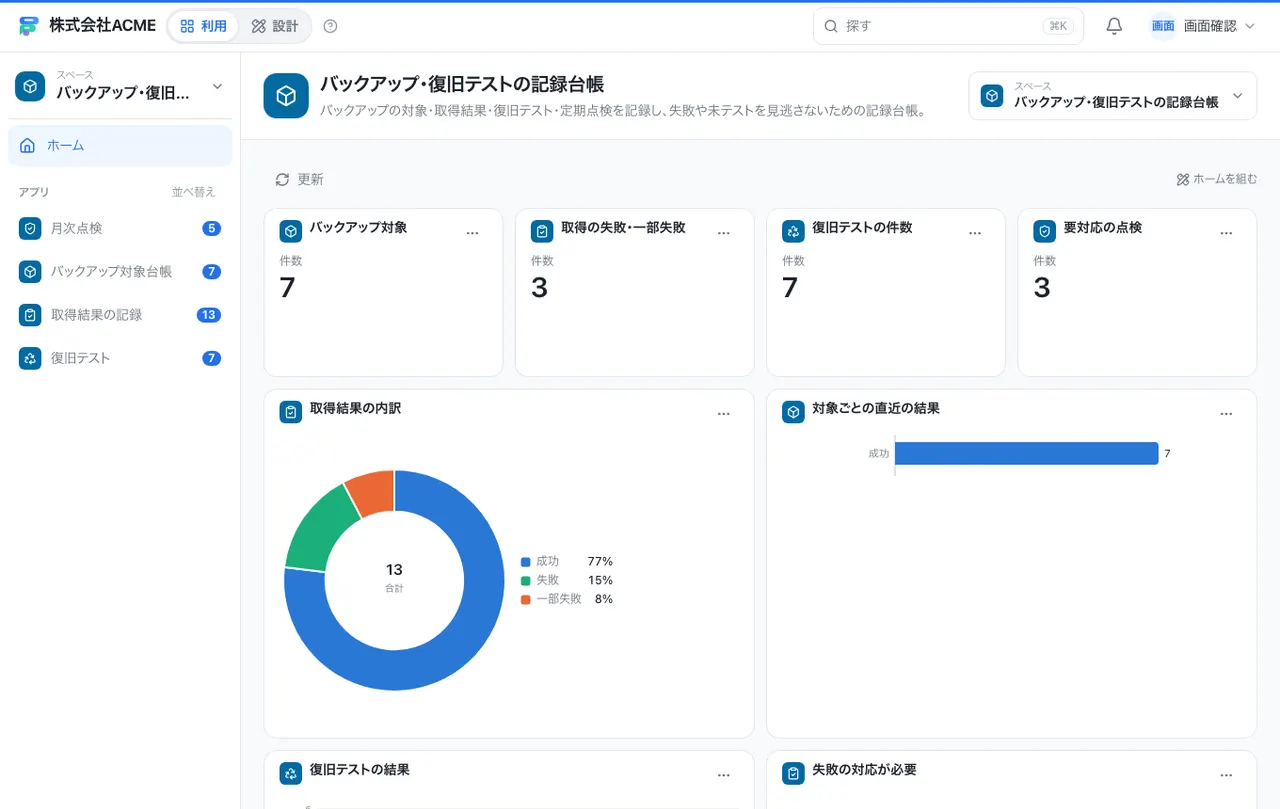
Task: Open 復旧テスト app in sidebar
Action: coord(120,358)
